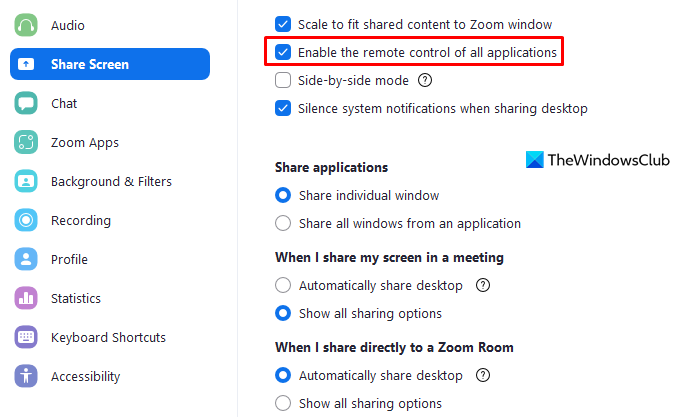Open the Profile icon
This screenshot has height=417, width=700.
(27, 259)
